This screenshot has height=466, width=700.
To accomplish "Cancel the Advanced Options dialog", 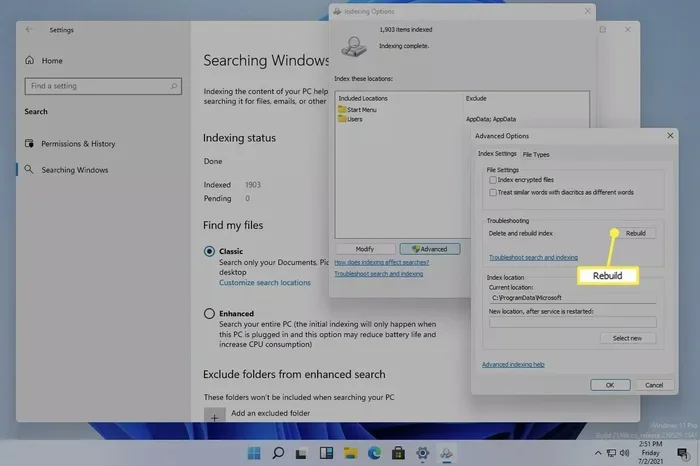I will coord(654,385).
